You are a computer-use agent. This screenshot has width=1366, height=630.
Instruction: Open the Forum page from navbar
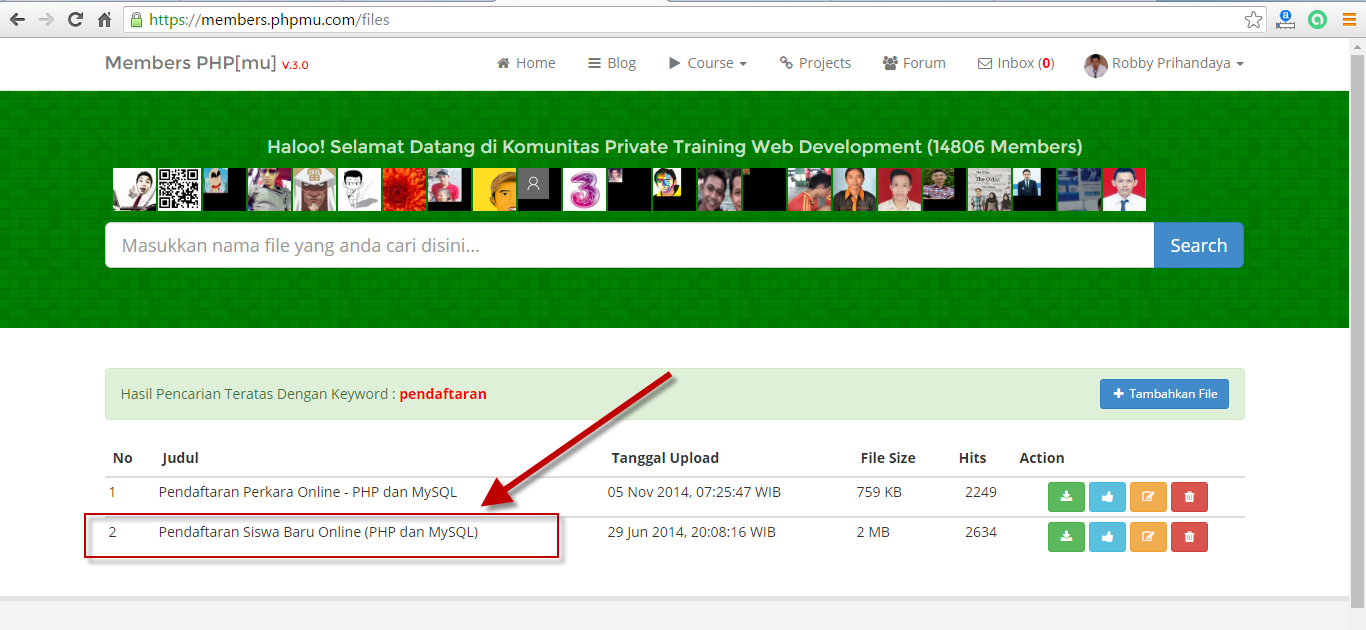pyautogui.click(x=914, y=63)
